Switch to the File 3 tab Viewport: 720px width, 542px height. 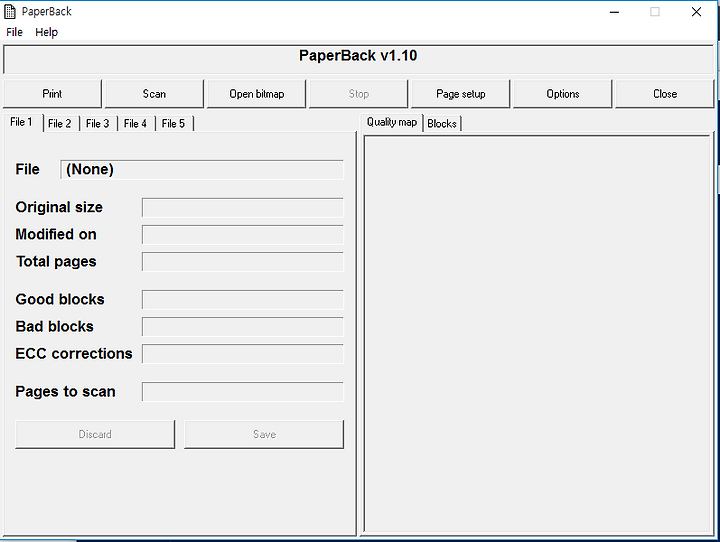click(x=97, y=124)
